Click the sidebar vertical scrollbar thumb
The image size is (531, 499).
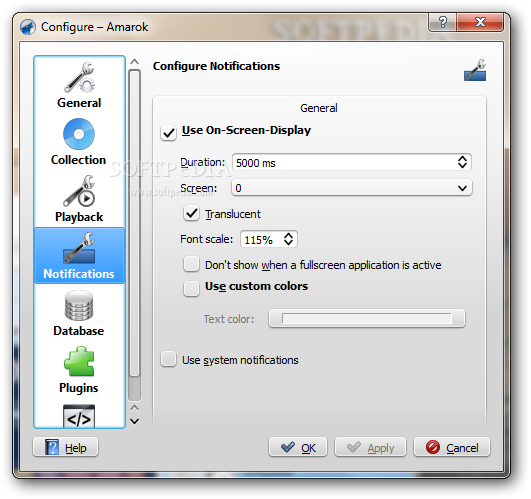click(135, 223)
